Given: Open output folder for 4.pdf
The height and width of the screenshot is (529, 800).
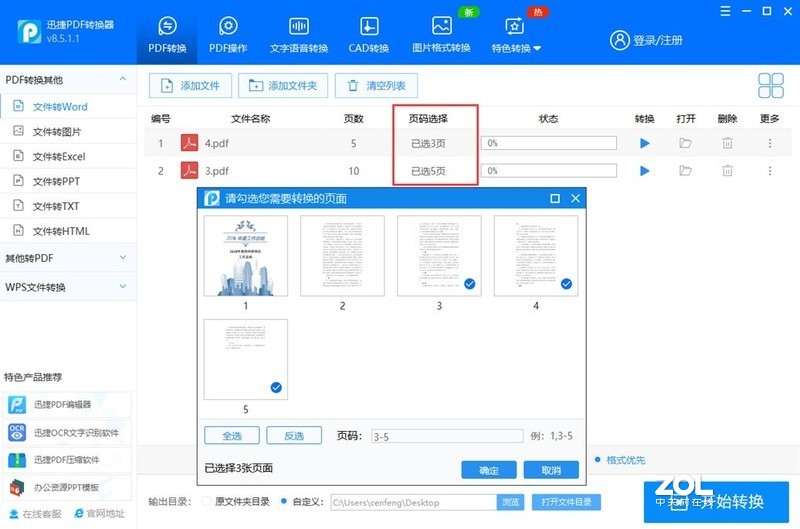Looking at the screenshot, I should pyautogui.click(x=685, y=143).
